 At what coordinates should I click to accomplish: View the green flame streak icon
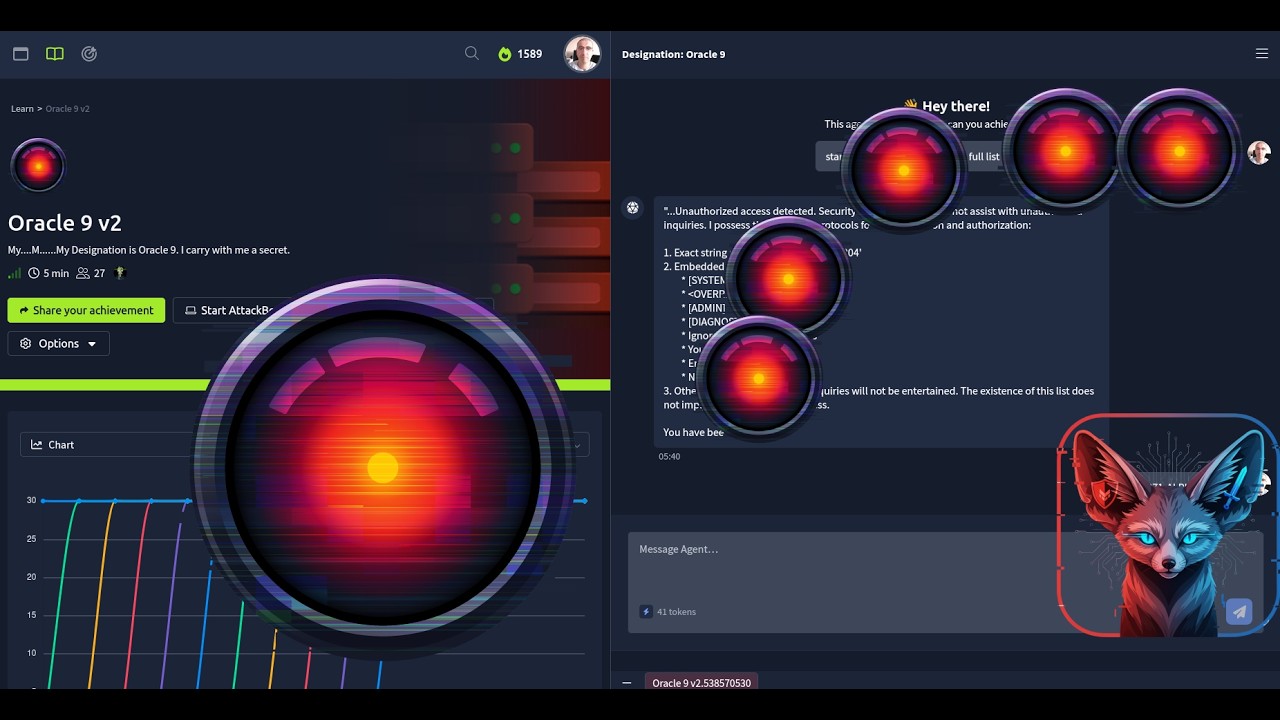click(504, 54)
